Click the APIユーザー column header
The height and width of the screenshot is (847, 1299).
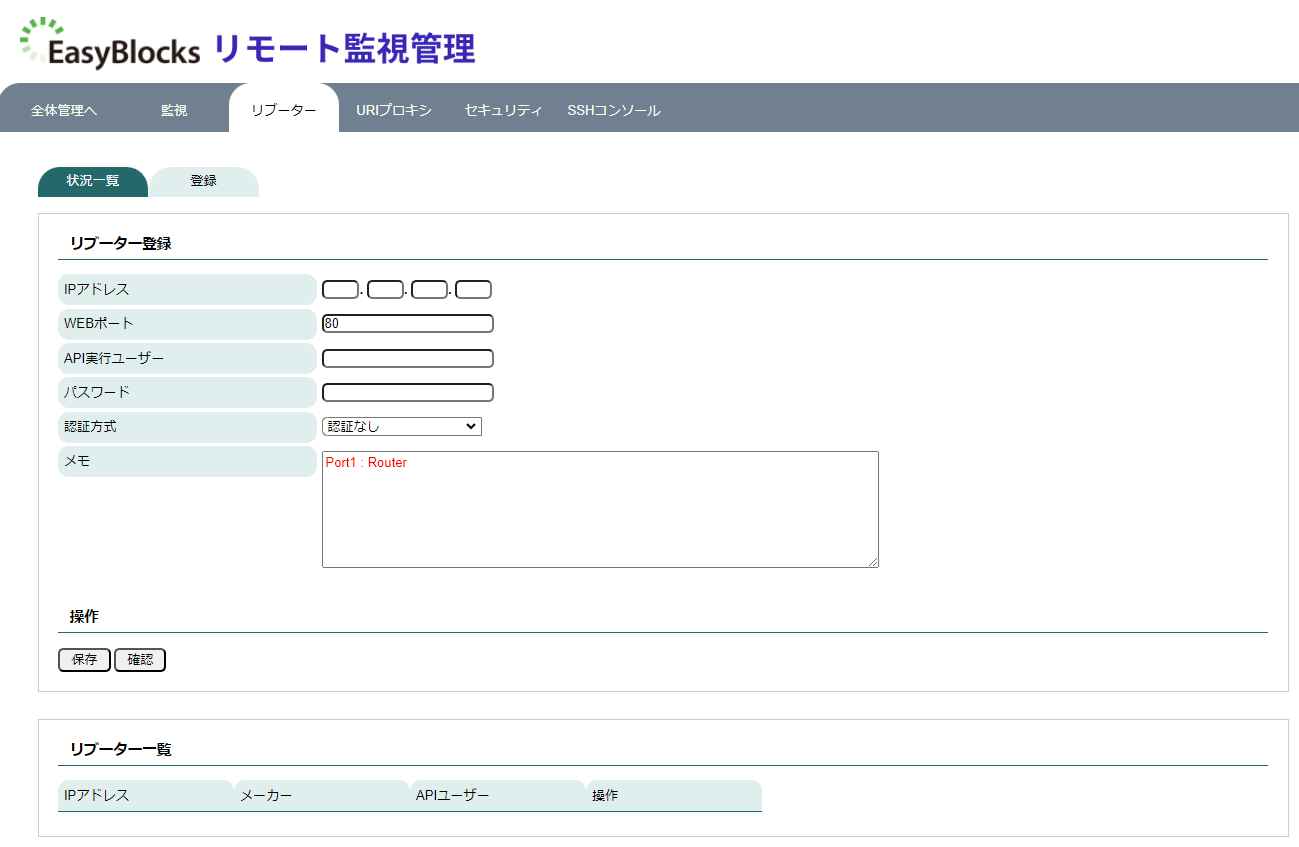[x=498, y=796]
